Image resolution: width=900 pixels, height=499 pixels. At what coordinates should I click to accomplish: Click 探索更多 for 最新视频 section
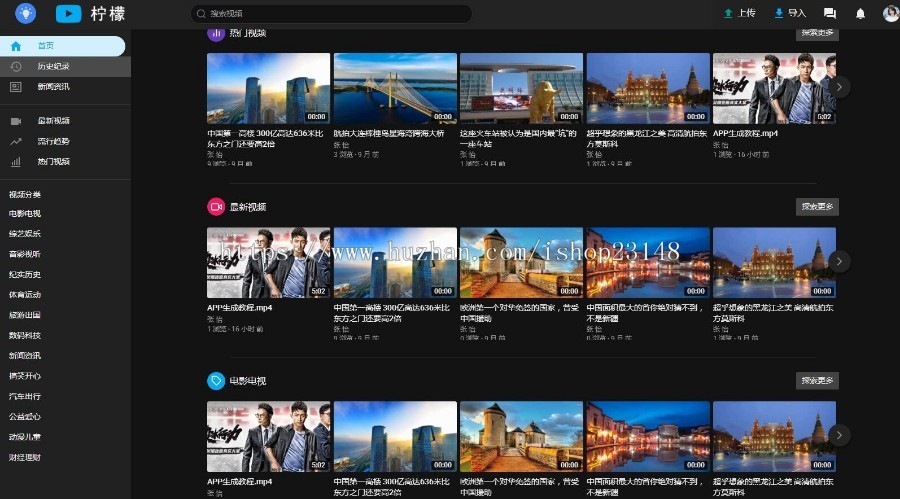tap(817, 207)
